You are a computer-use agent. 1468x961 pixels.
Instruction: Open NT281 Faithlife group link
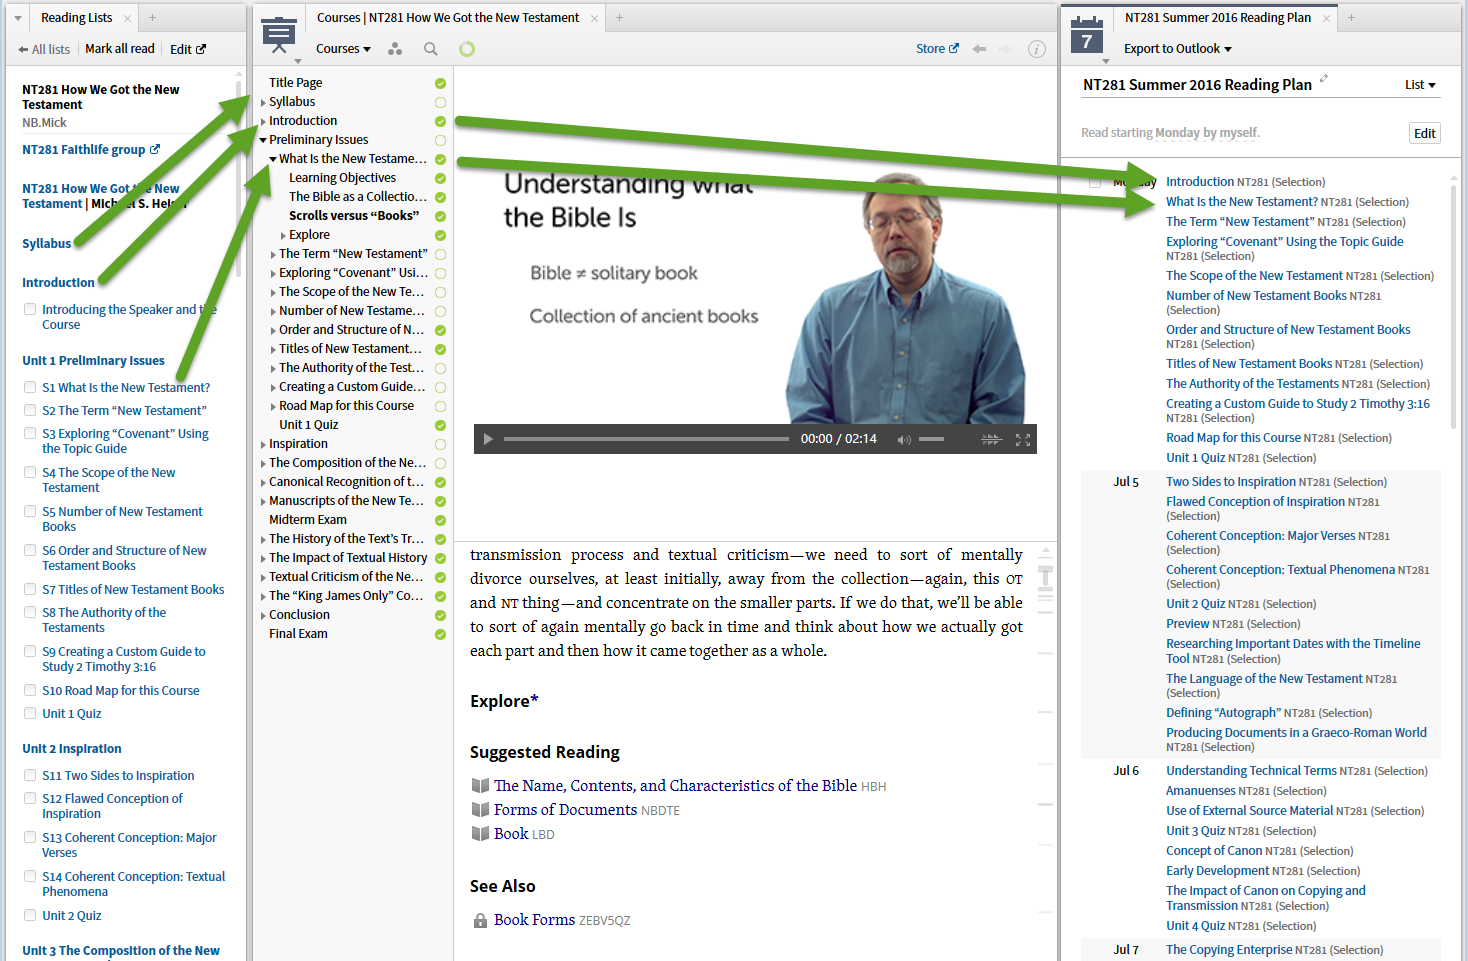tap(90, 150)
